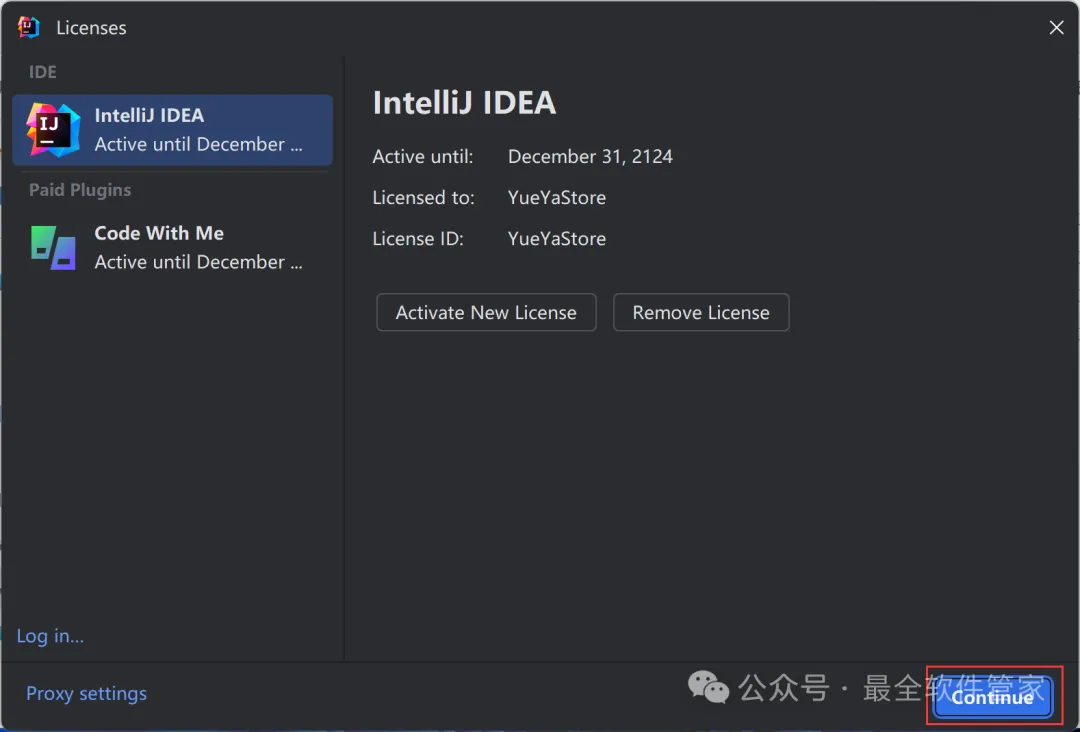Click the JetBrains icon in title bar
The height and width of the screenshot is (732, 1080).
28,28
